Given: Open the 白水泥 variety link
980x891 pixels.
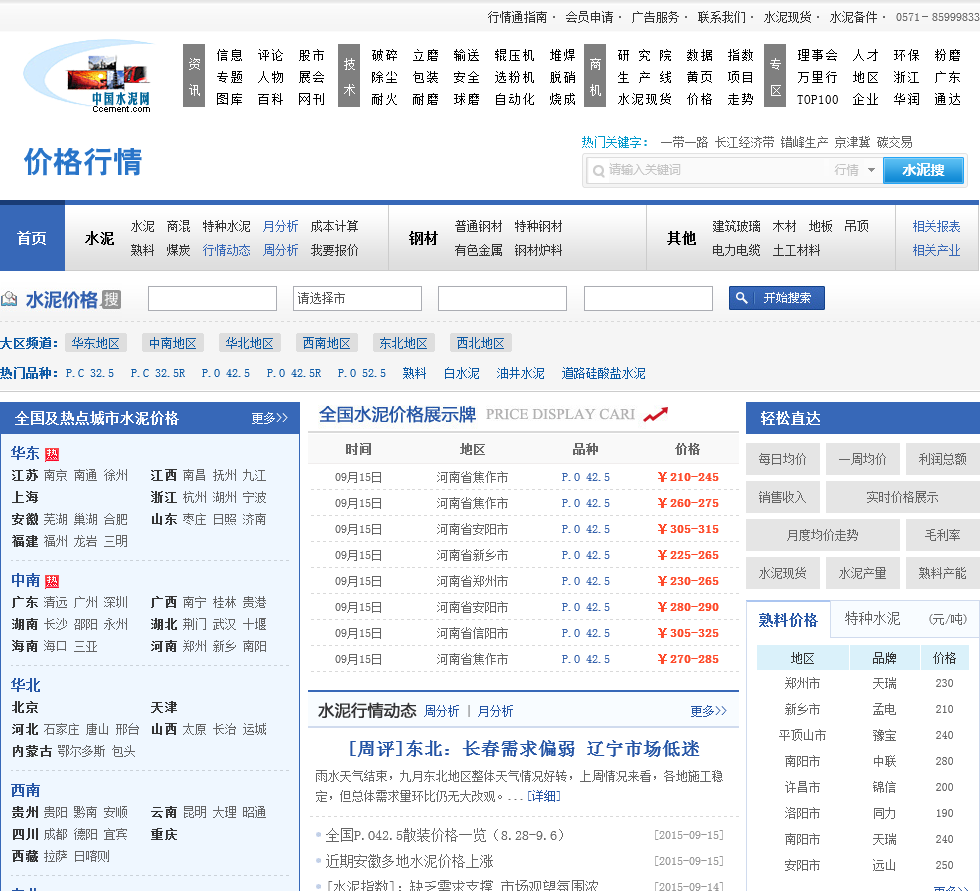Looking at the screenshot, I should (461, 373).
